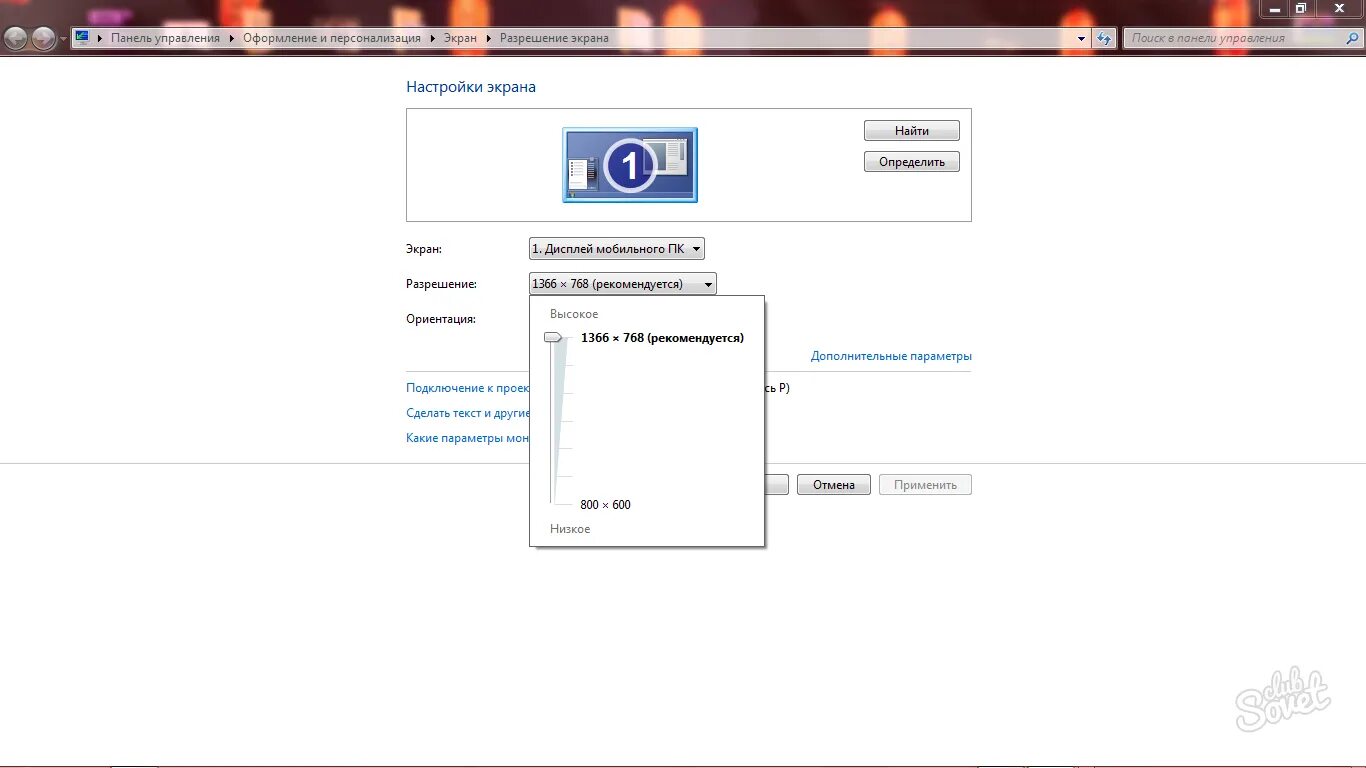This screenshot has height=768, width=1366.
Task: Click the Определить button
Action: [912, 162]
